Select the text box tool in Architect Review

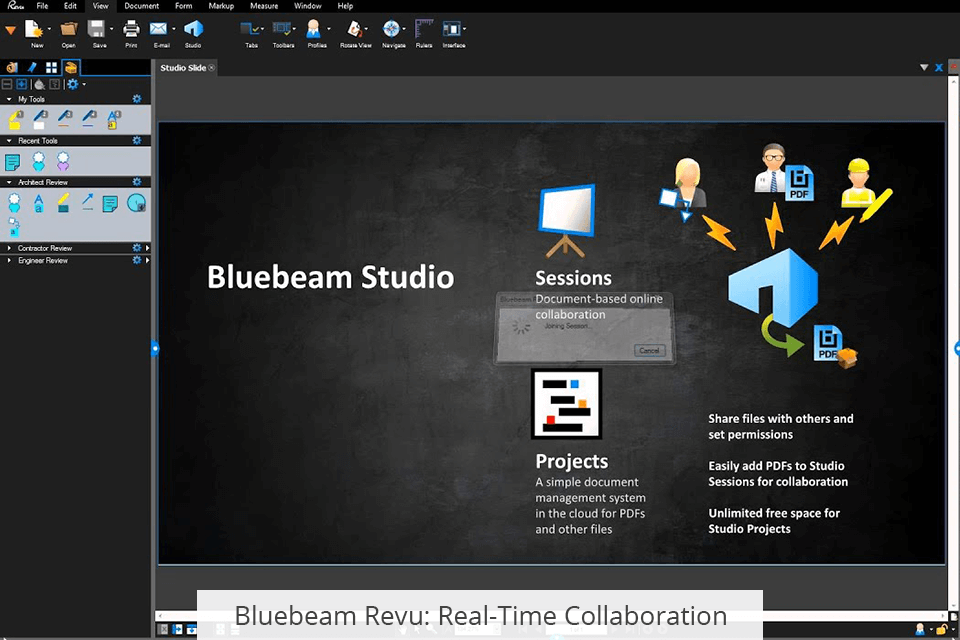tap(39, 203)
